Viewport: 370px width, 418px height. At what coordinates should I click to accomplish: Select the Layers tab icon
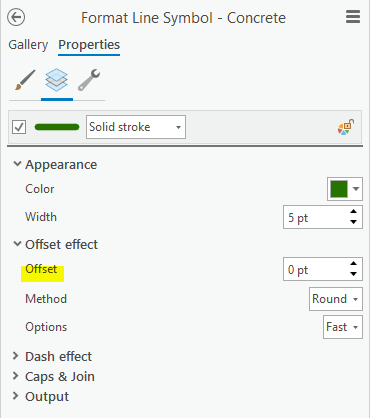(57, 80)
